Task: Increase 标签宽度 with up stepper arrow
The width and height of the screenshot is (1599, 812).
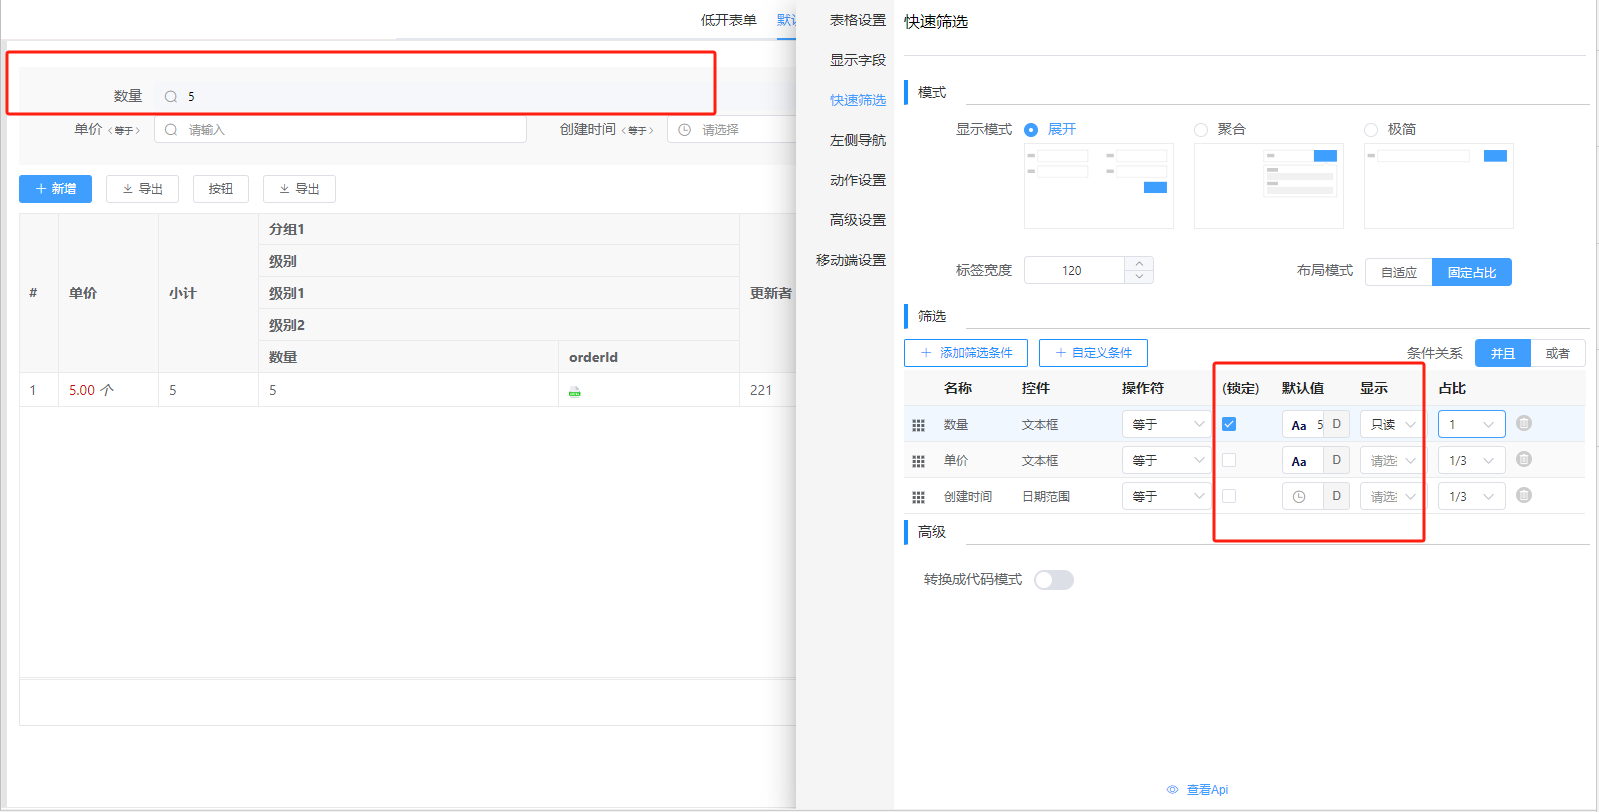Action: coord(1139,264)
